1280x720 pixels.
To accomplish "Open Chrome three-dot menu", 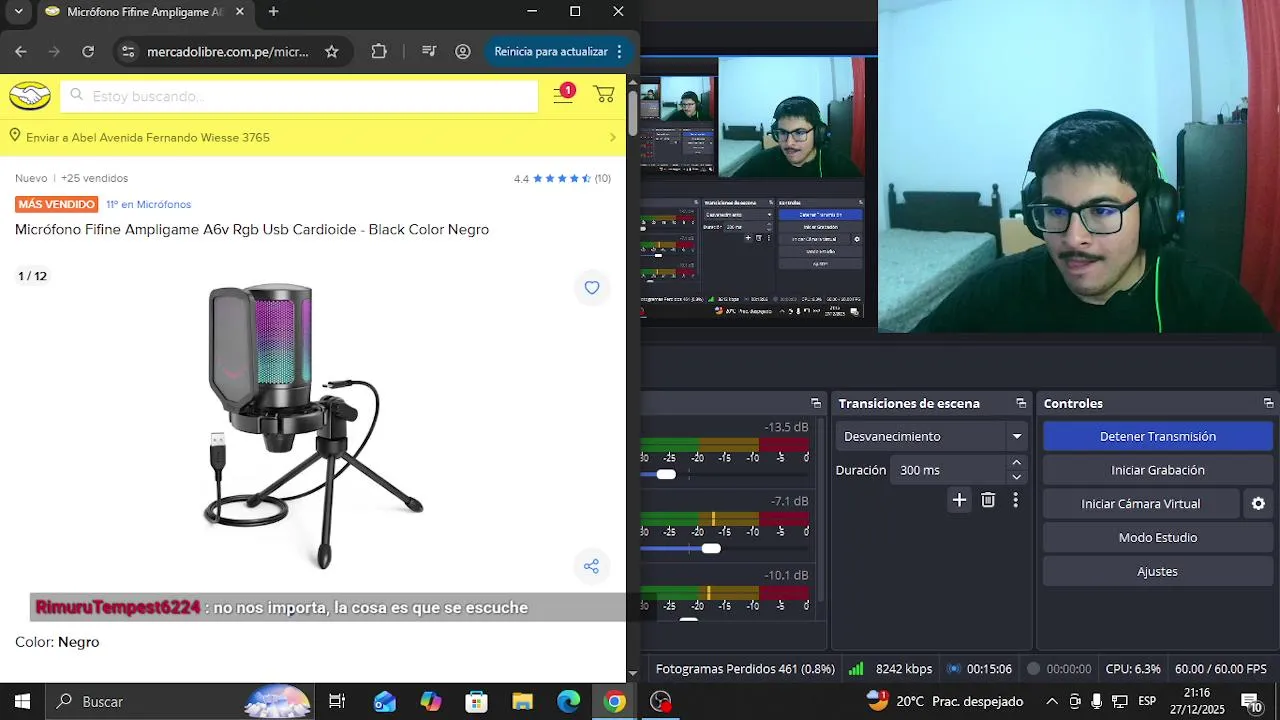I will click(x=619, y=51).
